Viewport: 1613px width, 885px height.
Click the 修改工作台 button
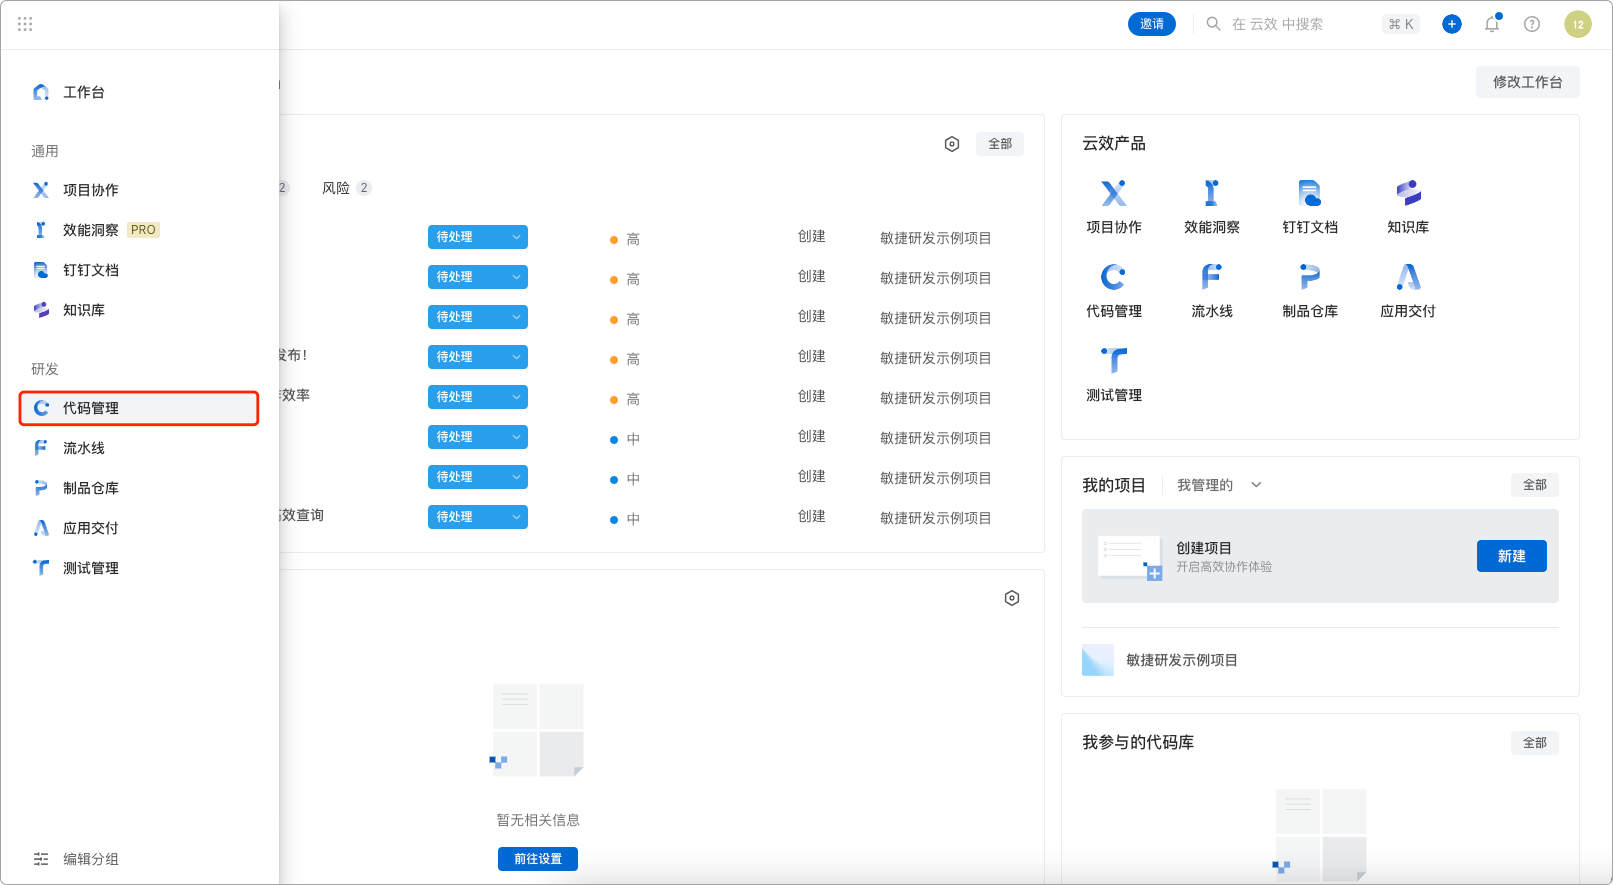pos(1527,82)
